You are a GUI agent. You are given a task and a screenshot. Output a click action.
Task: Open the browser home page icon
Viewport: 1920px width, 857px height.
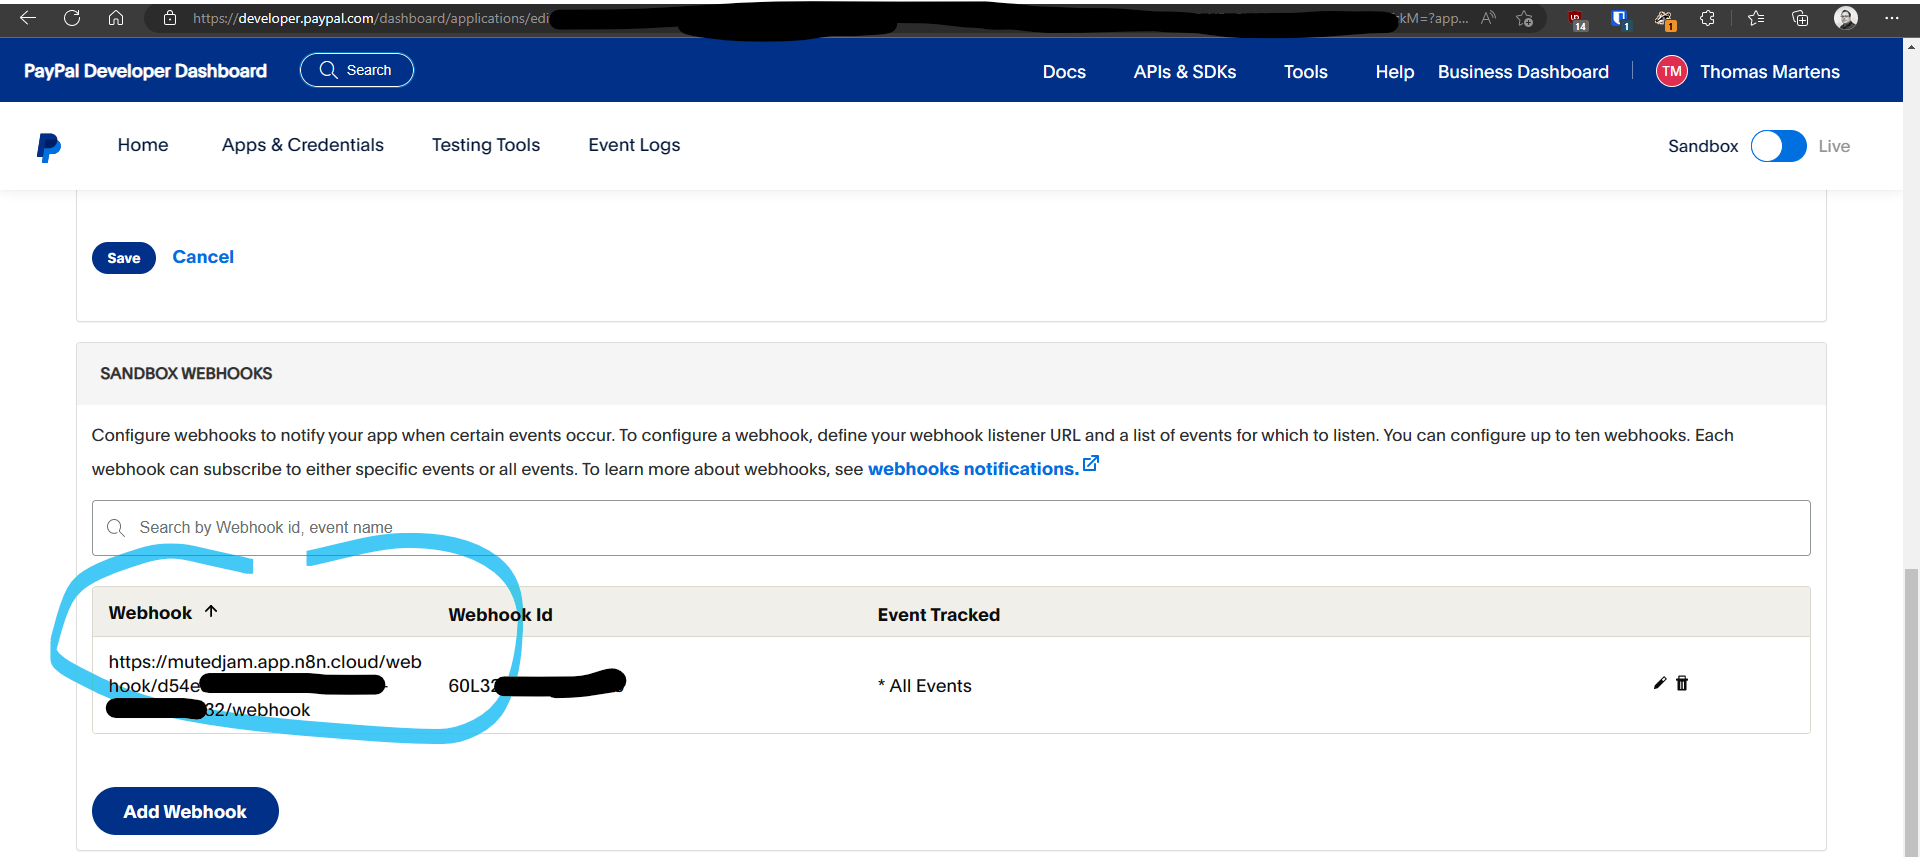pos(116,18)
